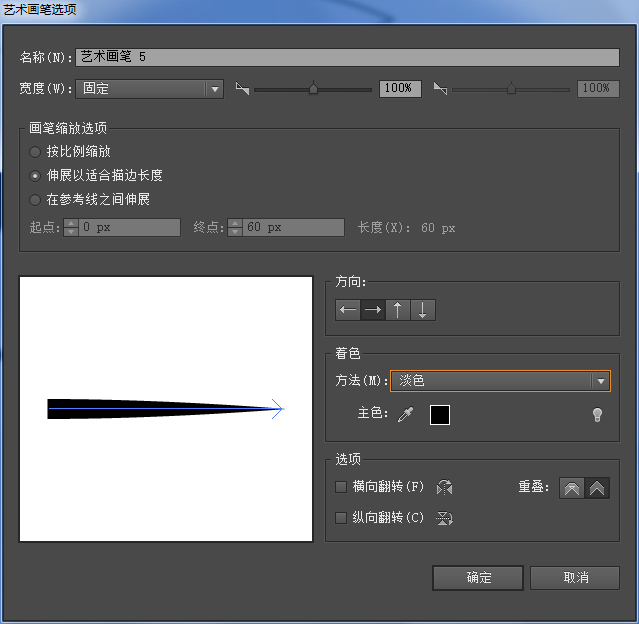Click the 名称 field with 艺术画笔 5
Screen dimensions: 639x624
click(348, 57)
